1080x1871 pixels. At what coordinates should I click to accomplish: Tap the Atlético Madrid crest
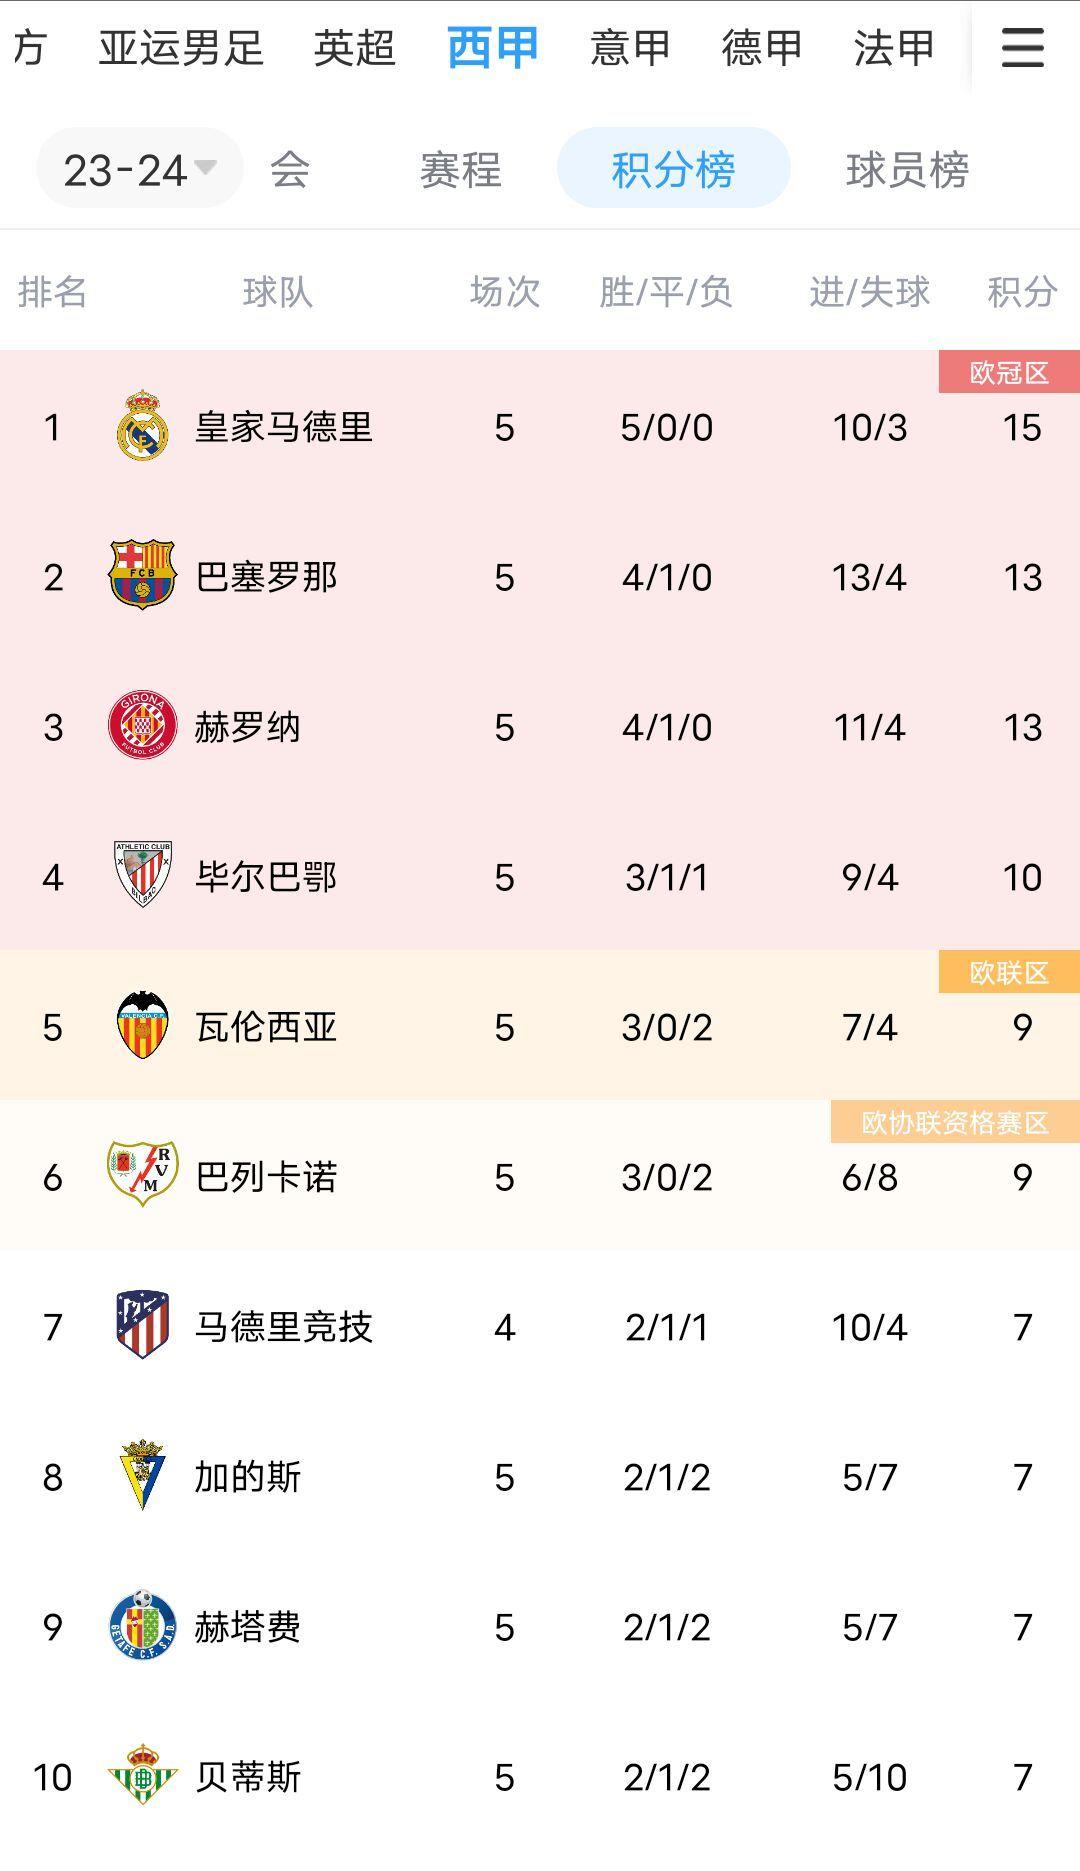142,1325
